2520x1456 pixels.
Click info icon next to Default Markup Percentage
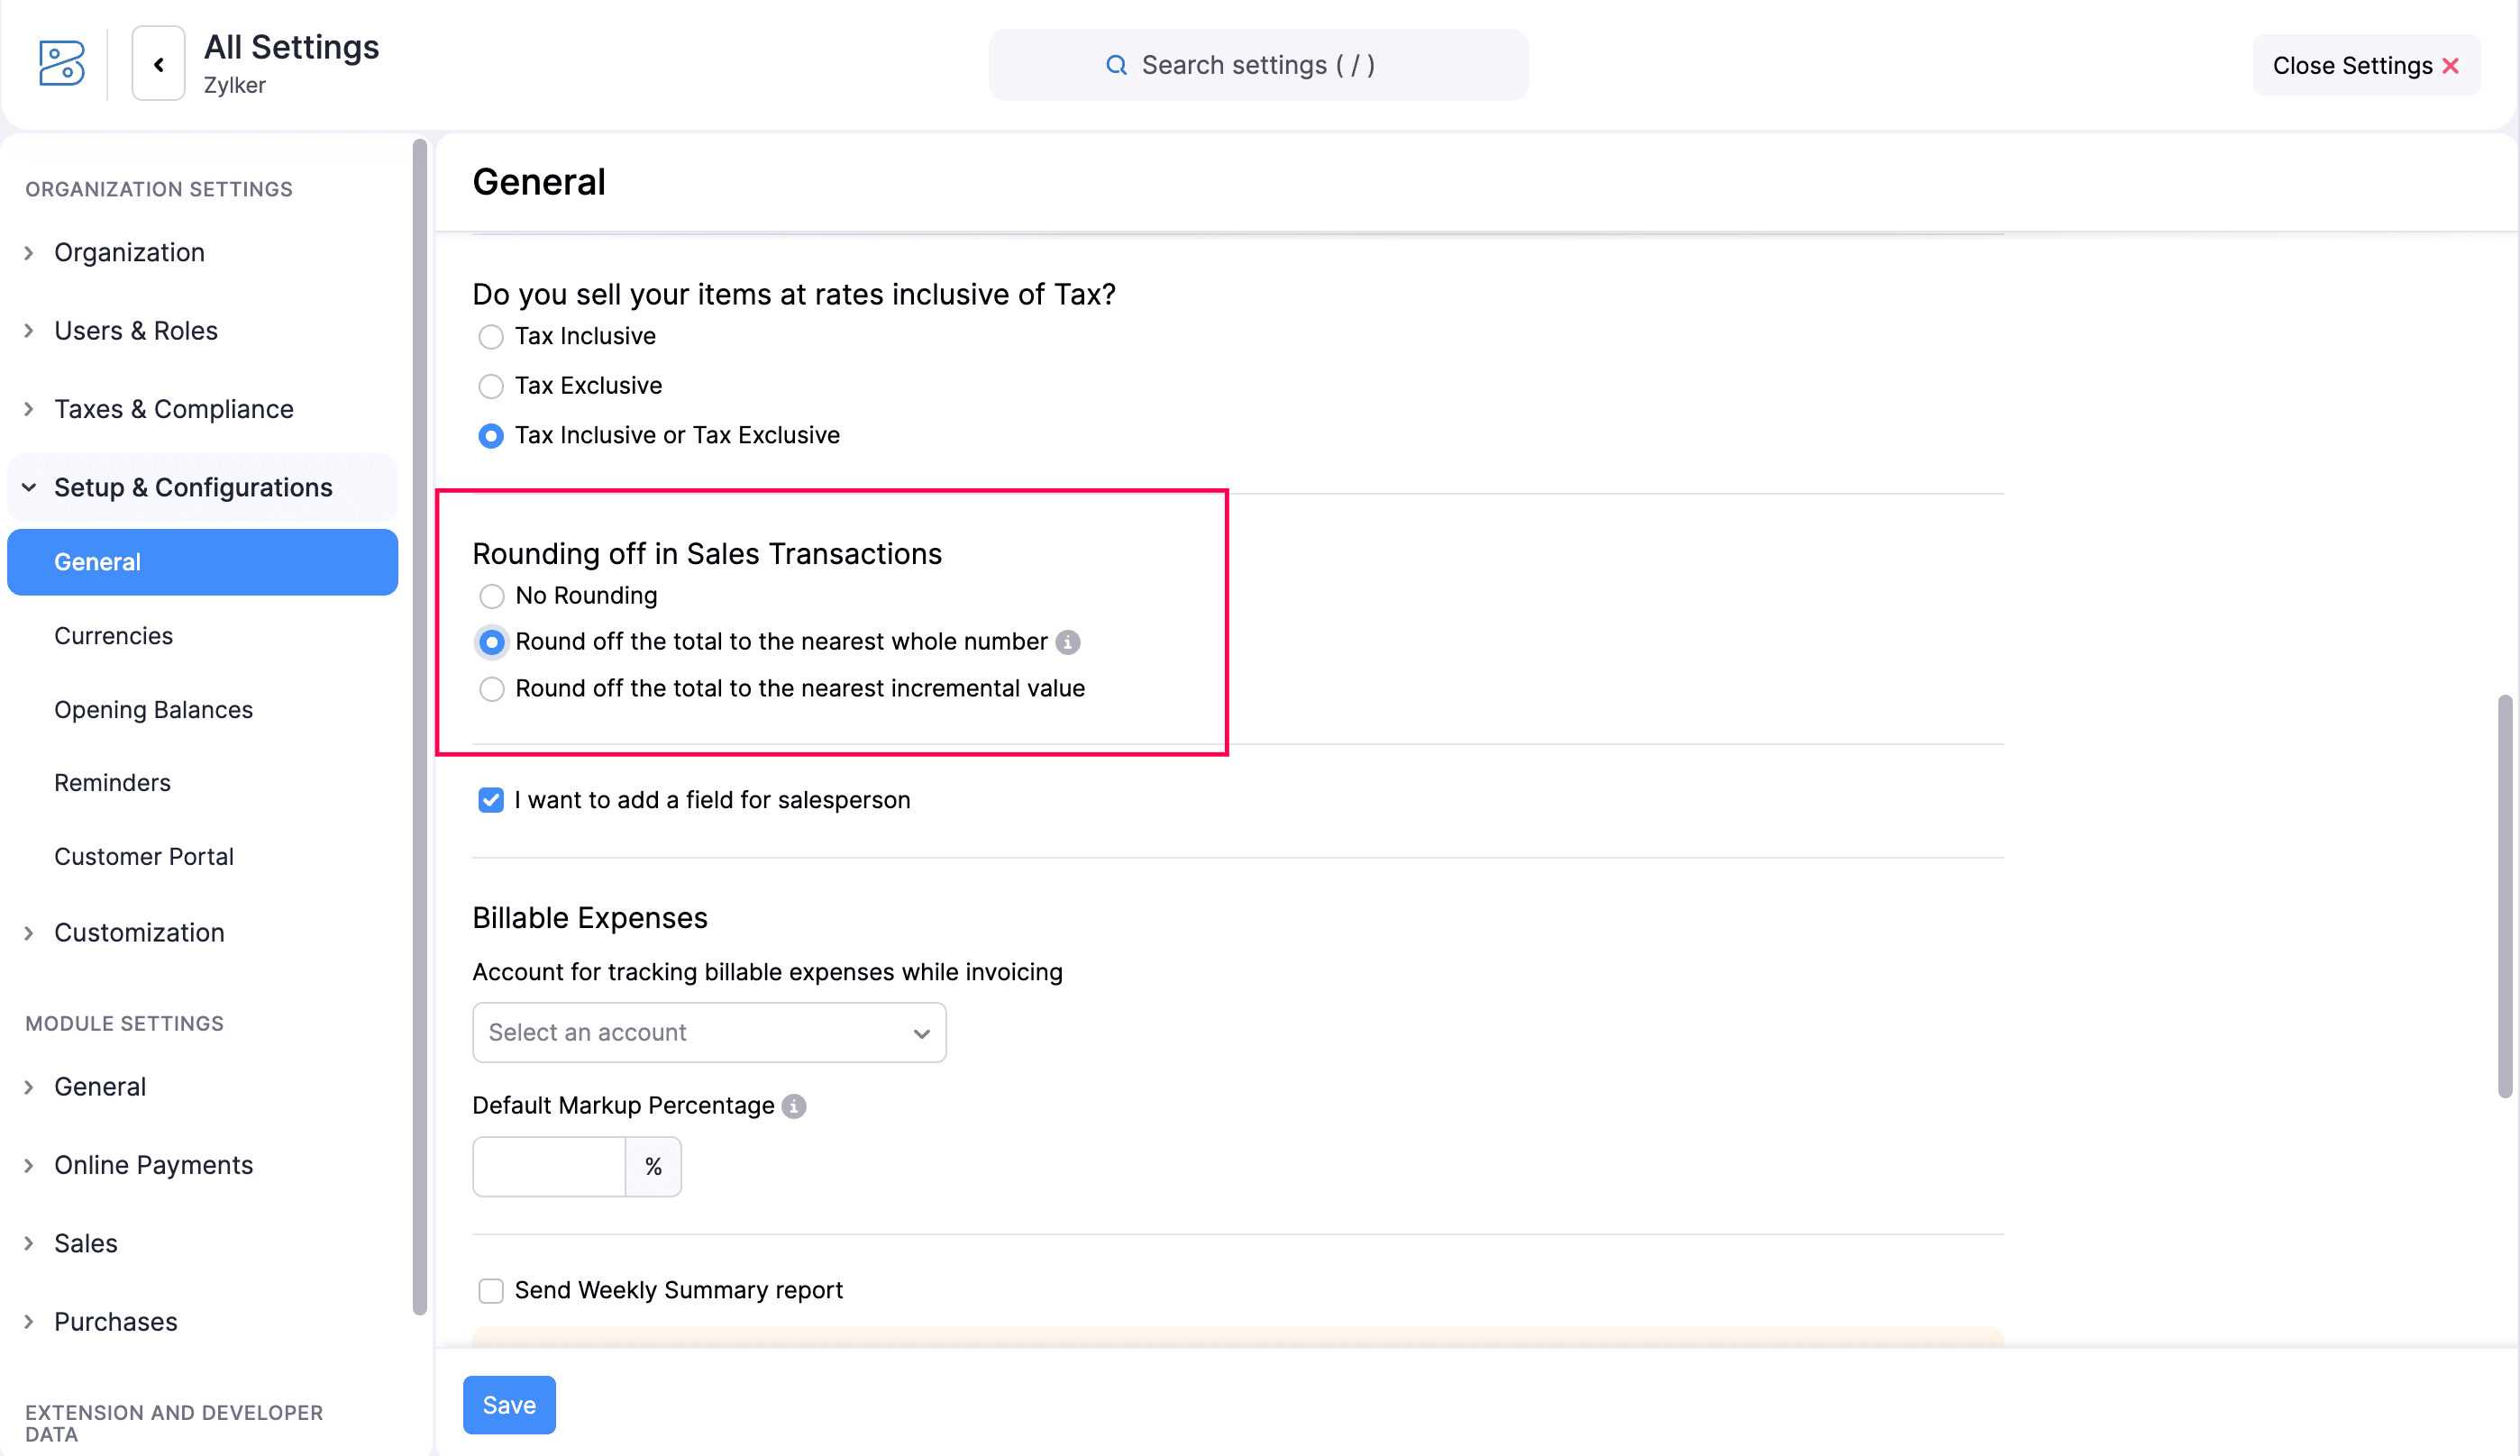(794, 1106)
